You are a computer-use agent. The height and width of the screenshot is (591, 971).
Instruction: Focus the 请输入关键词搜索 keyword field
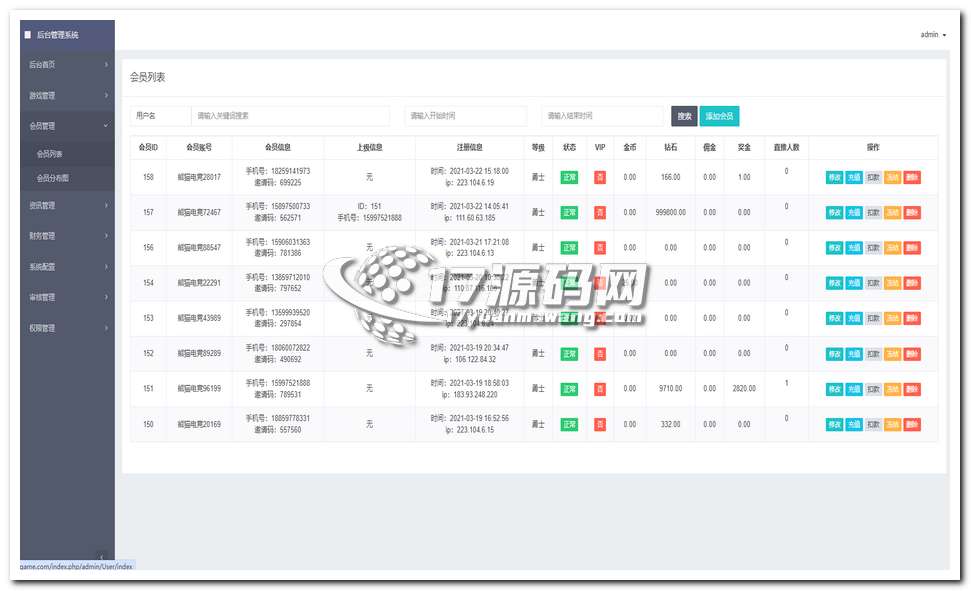pyautogui.click(x=290, y=116)
